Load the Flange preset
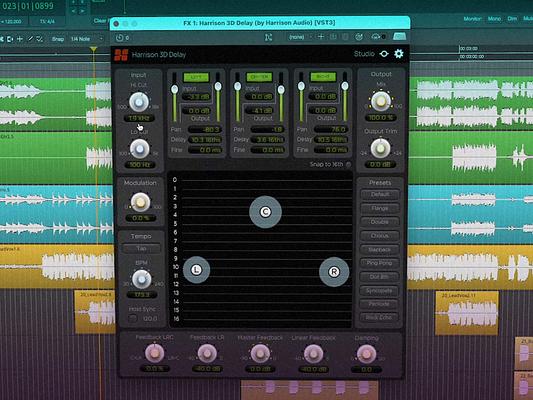Image resolution: width=533 pixels, height=400 pixels. point(380,208)
